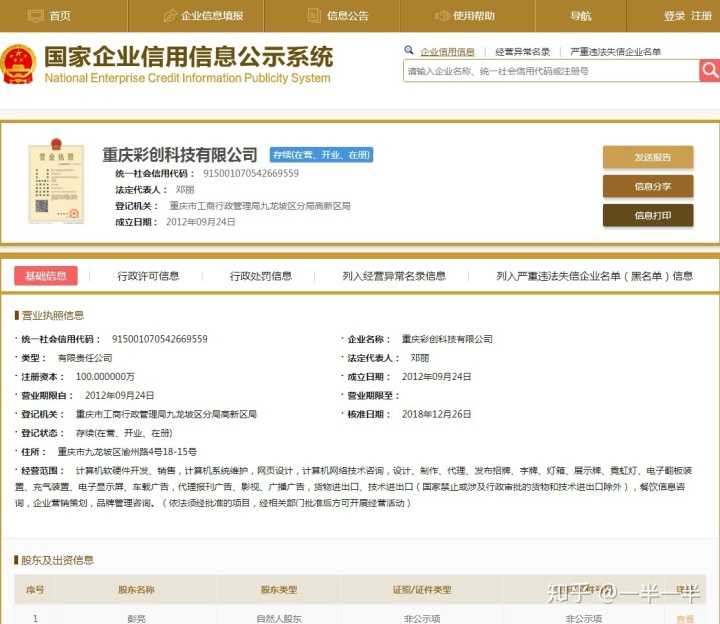The width and height of the screenshot is (720, 624).
Task: Click the 股东名称 column header
Action: tap(136, 590)
